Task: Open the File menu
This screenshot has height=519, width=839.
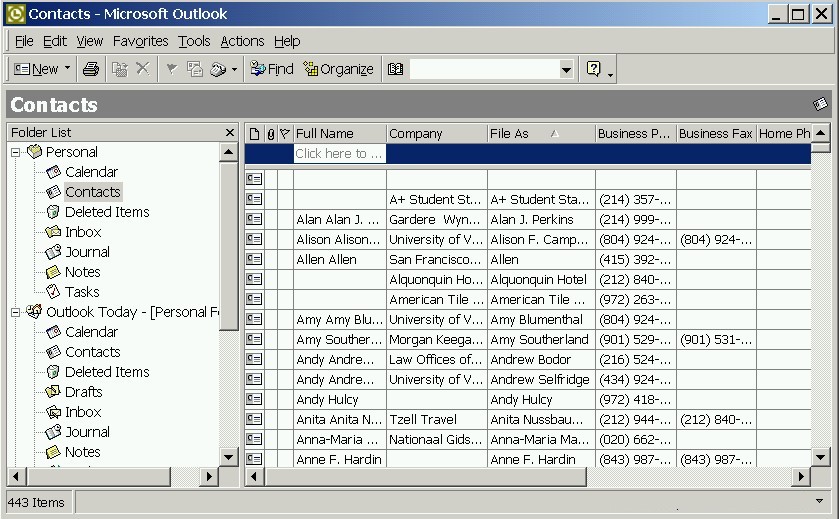Action: tap(24, 41)
